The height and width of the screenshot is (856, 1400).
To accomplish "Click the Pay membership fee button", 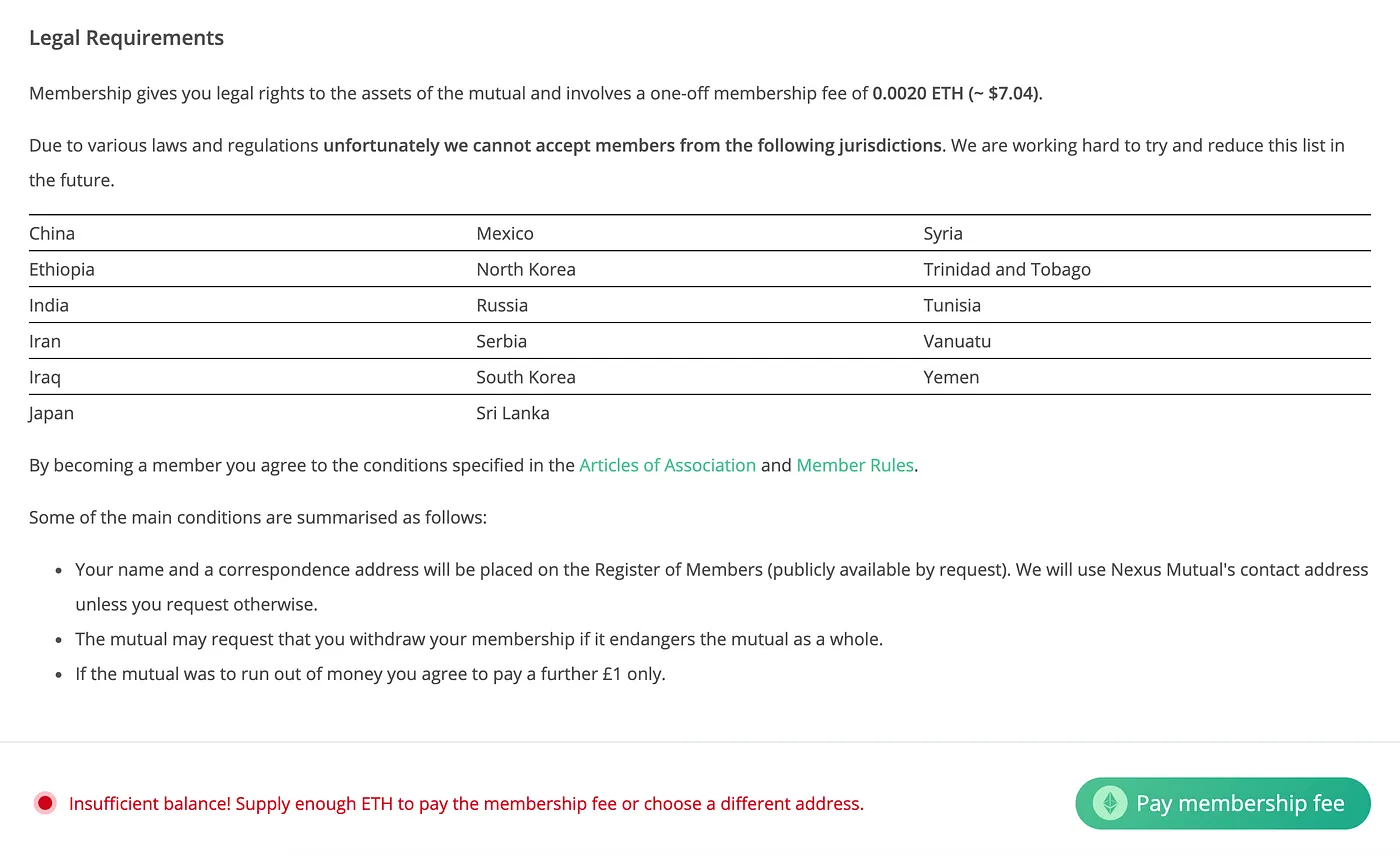I will pyautogui.click(x=1222, y=803).
